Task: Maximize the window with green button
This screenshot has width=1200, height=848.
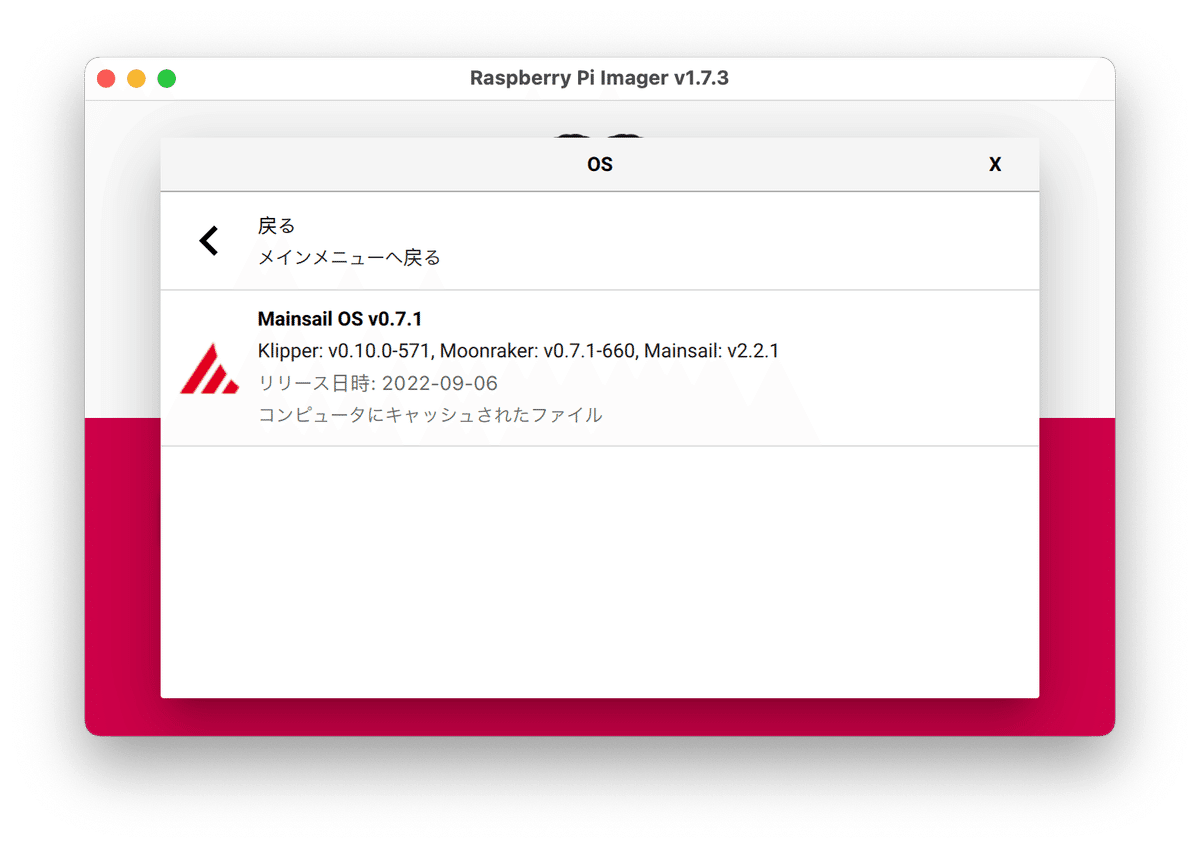Action: point(167,78)
